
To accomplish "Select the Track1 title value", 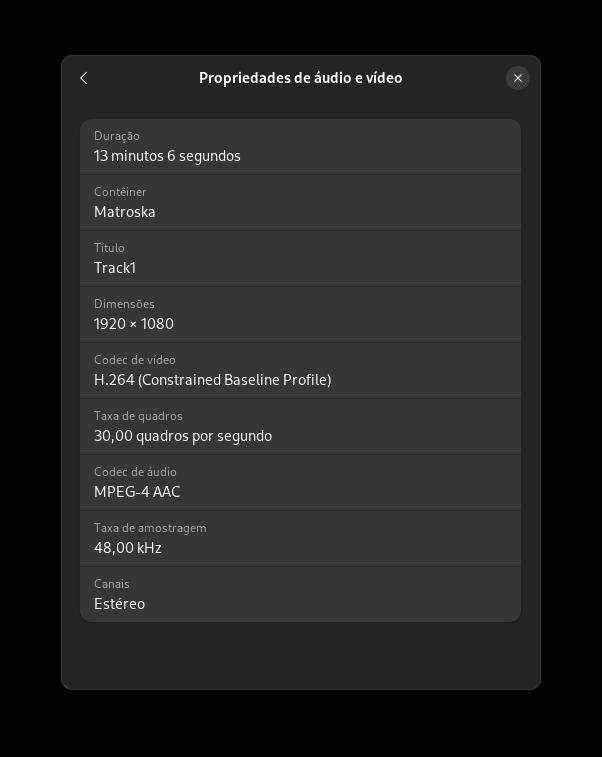I will click(x=115, y=268).
